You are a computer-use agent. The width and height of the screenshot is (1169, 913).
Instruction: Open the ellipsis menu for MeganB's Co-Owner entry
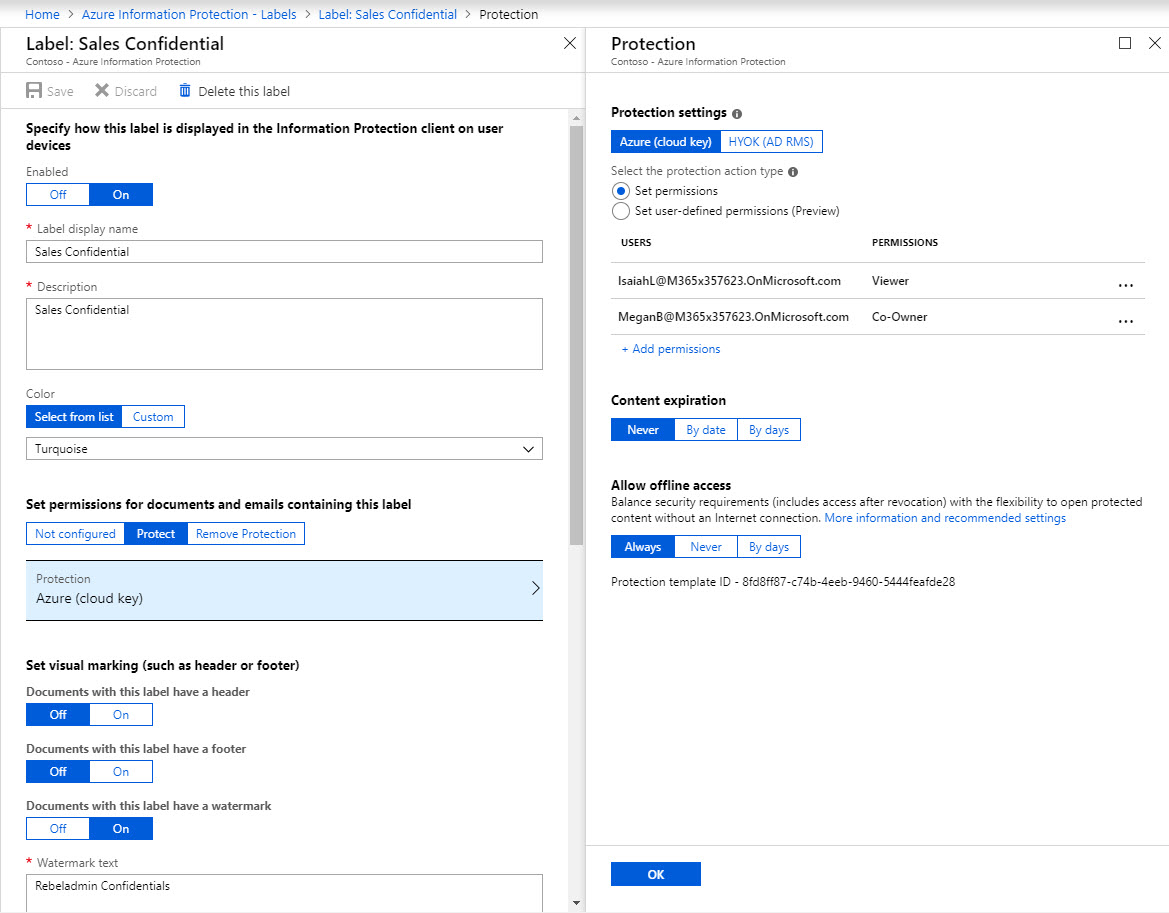(x=1126, y=321)
